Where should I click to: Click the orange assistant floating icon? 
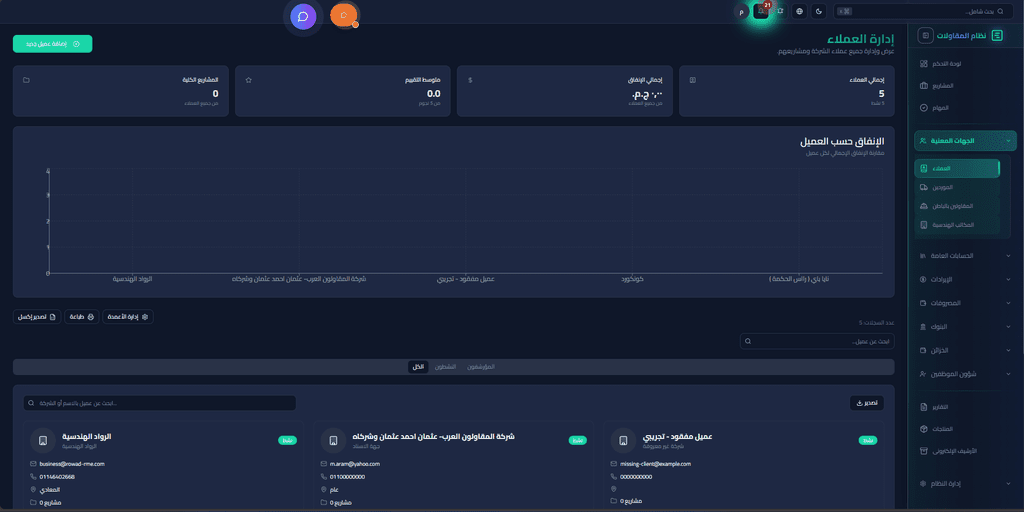344,15
